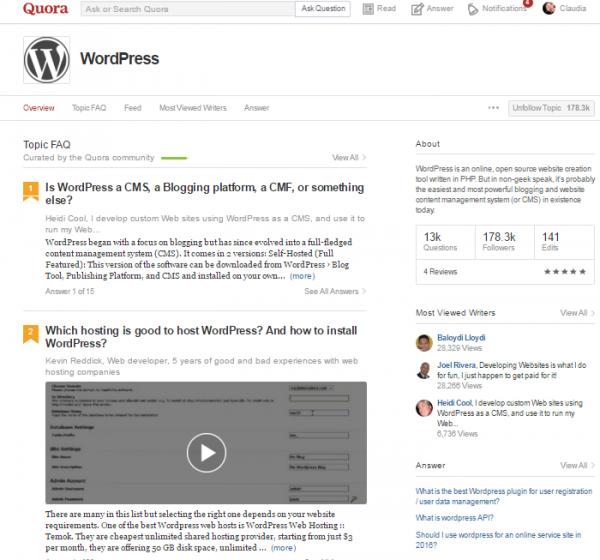Screen dimensions: 600x560
Task: Click Heidi Cool's avatar in sidebar
Action: [424, 408]
